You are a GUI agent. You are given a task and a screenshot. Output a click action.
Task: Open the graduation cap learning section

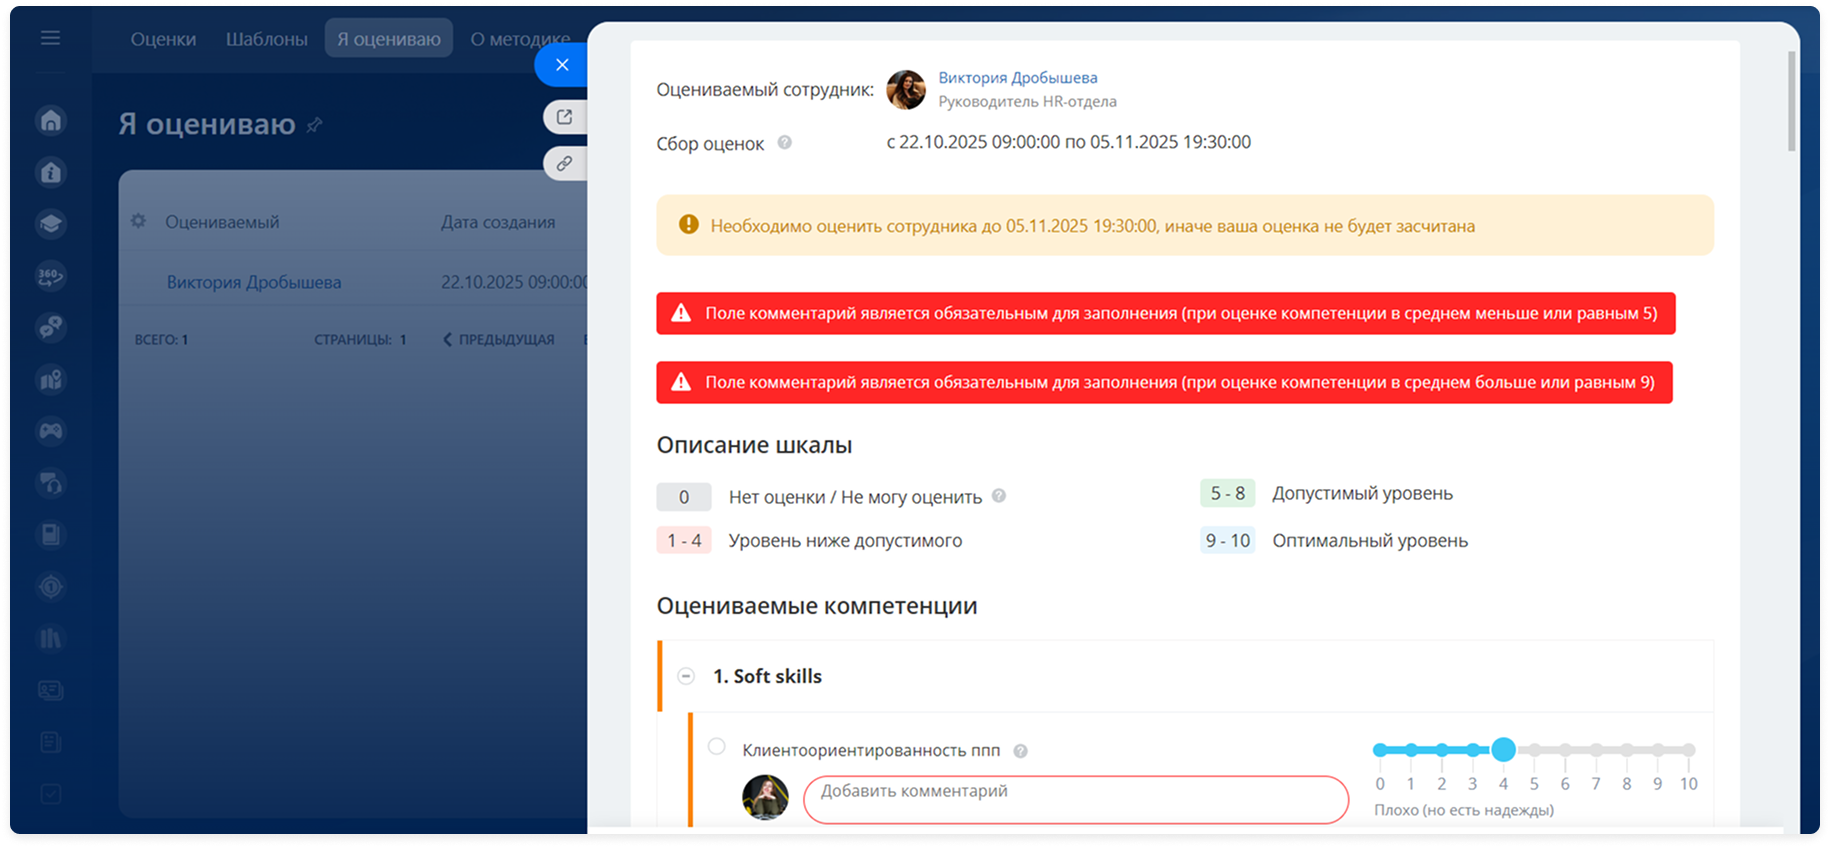[51, 224]
